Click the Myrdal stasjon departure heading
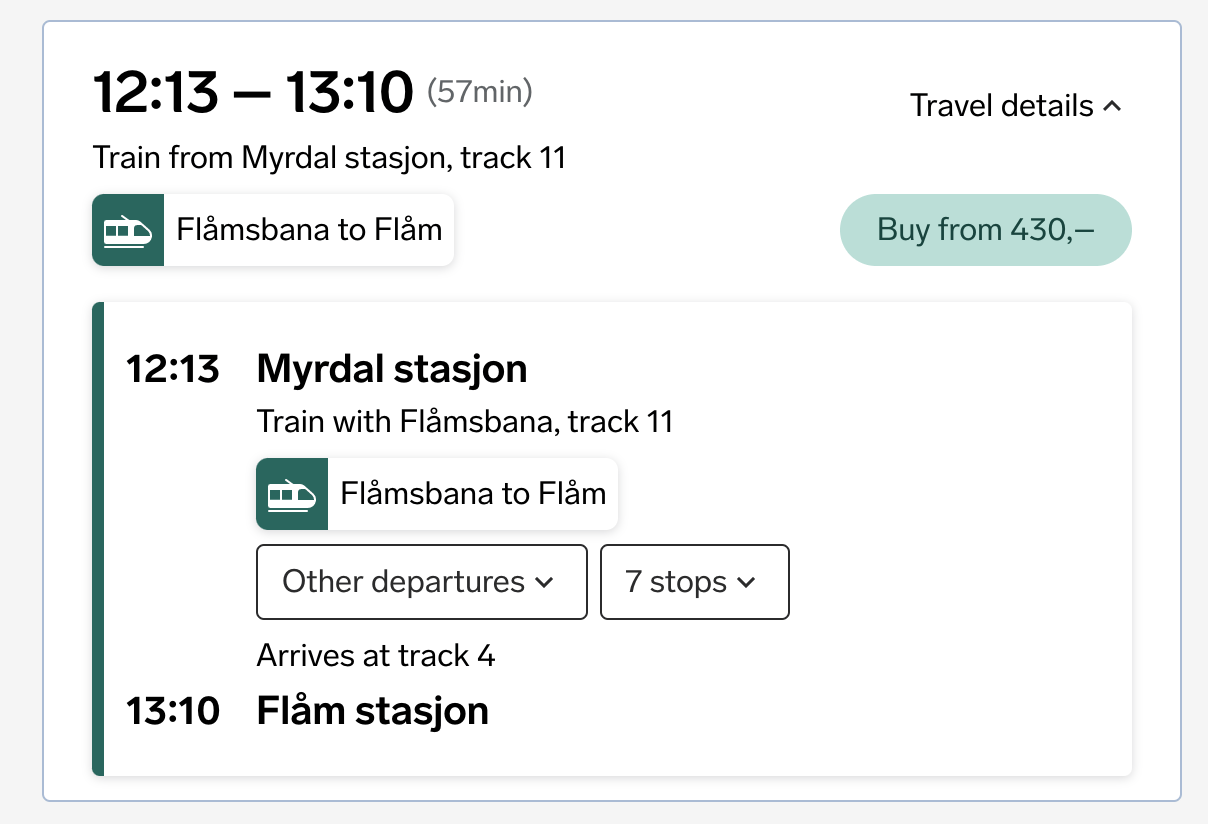Screen dimensions: 1208x824 click(x=392, y=369)
